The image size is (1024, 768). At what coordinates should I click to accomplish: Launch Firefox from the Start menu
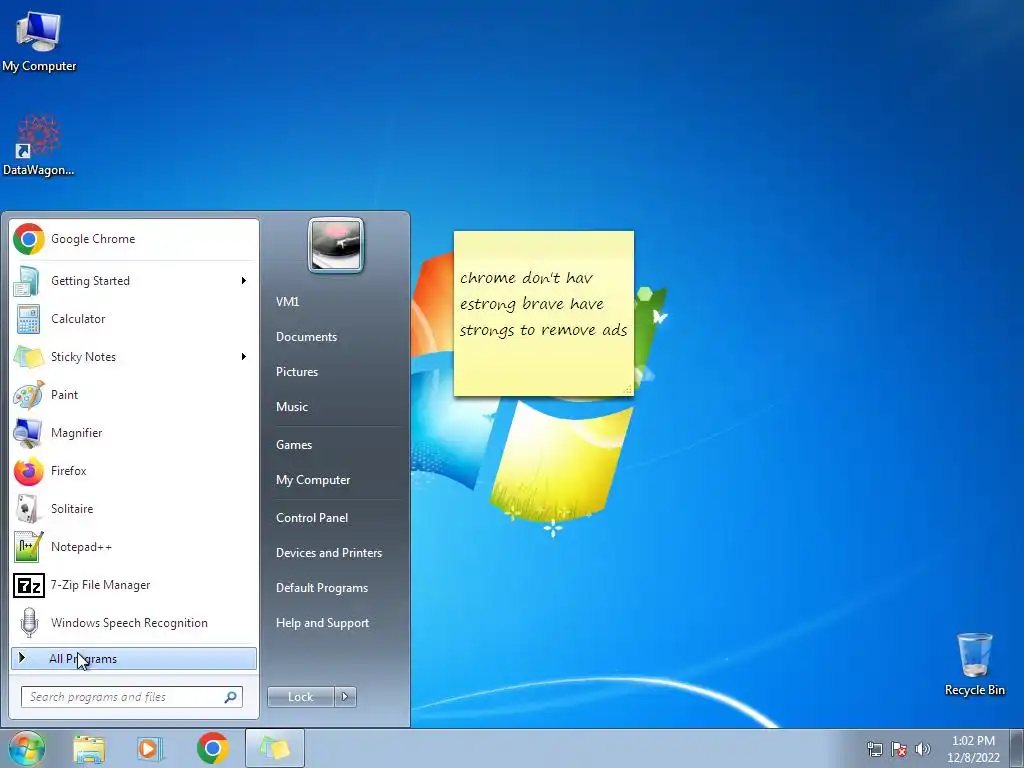click(x=134, y=471)
